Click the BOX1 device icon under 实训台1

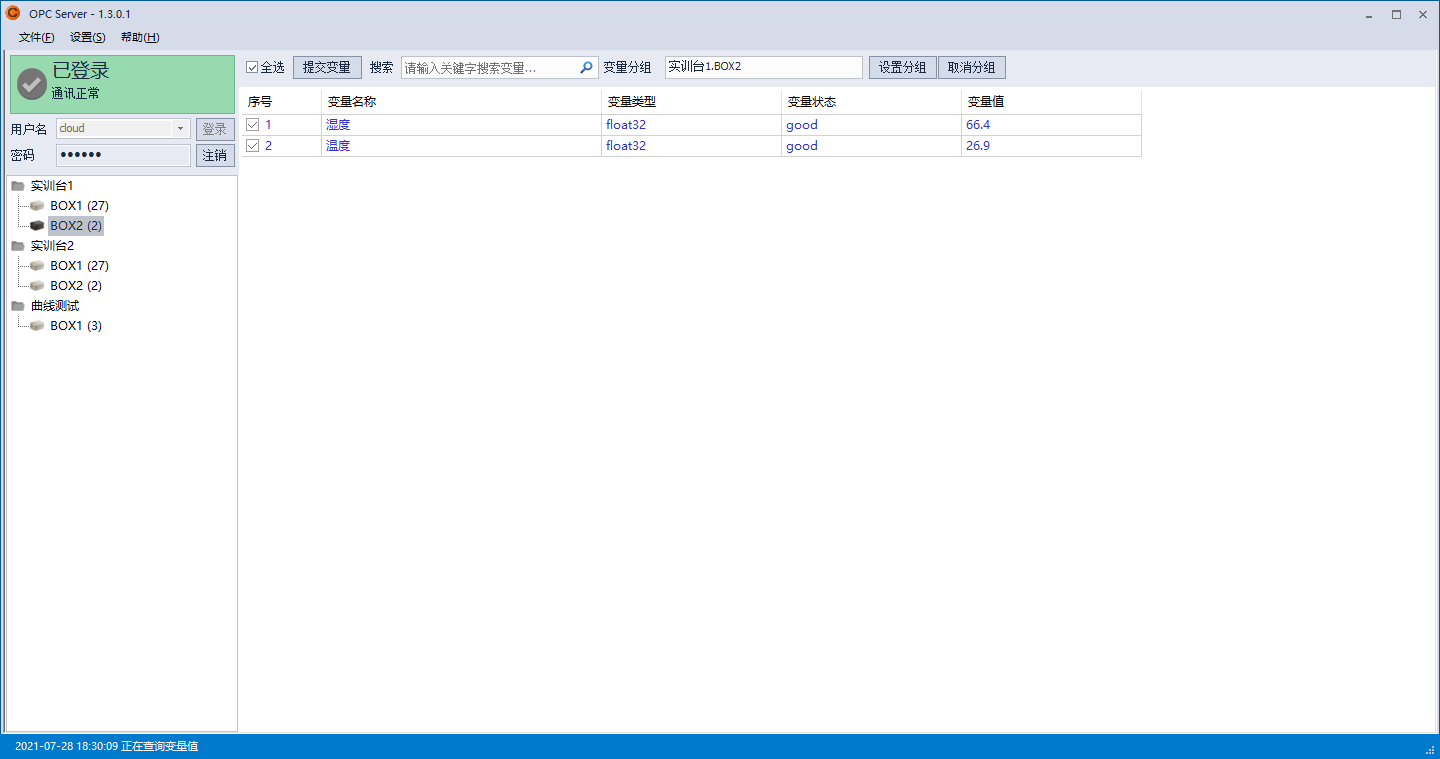pos(37,206)
